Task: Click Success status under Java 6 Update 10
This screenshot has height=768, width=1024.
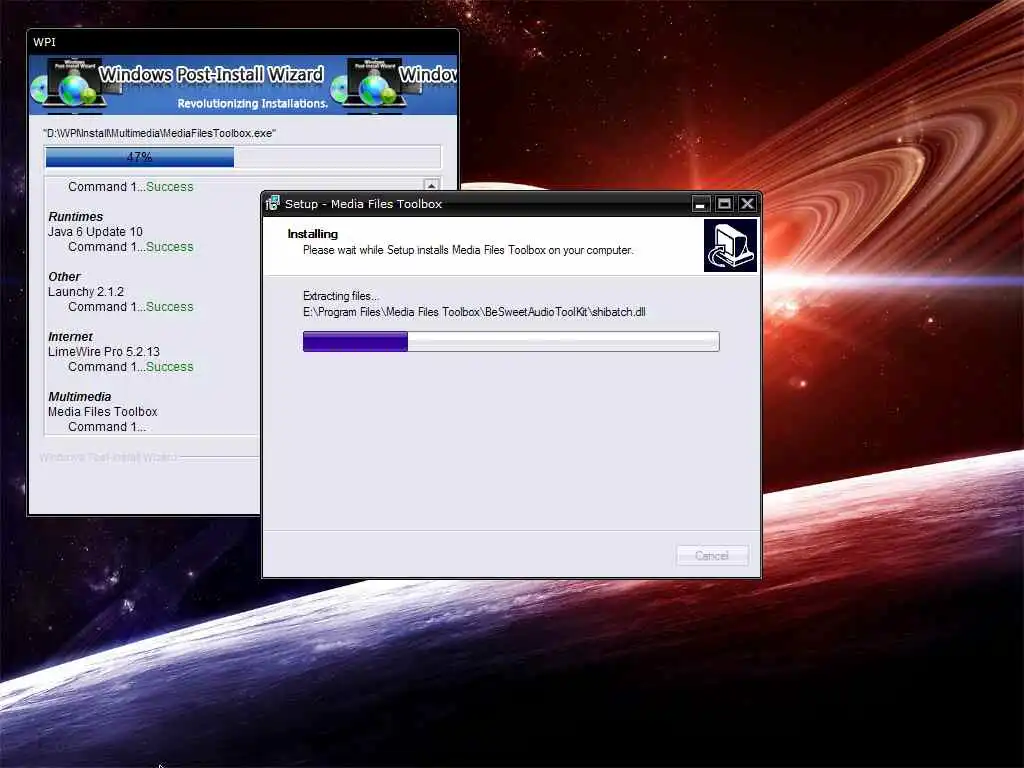Action: [x=170, y=247]
